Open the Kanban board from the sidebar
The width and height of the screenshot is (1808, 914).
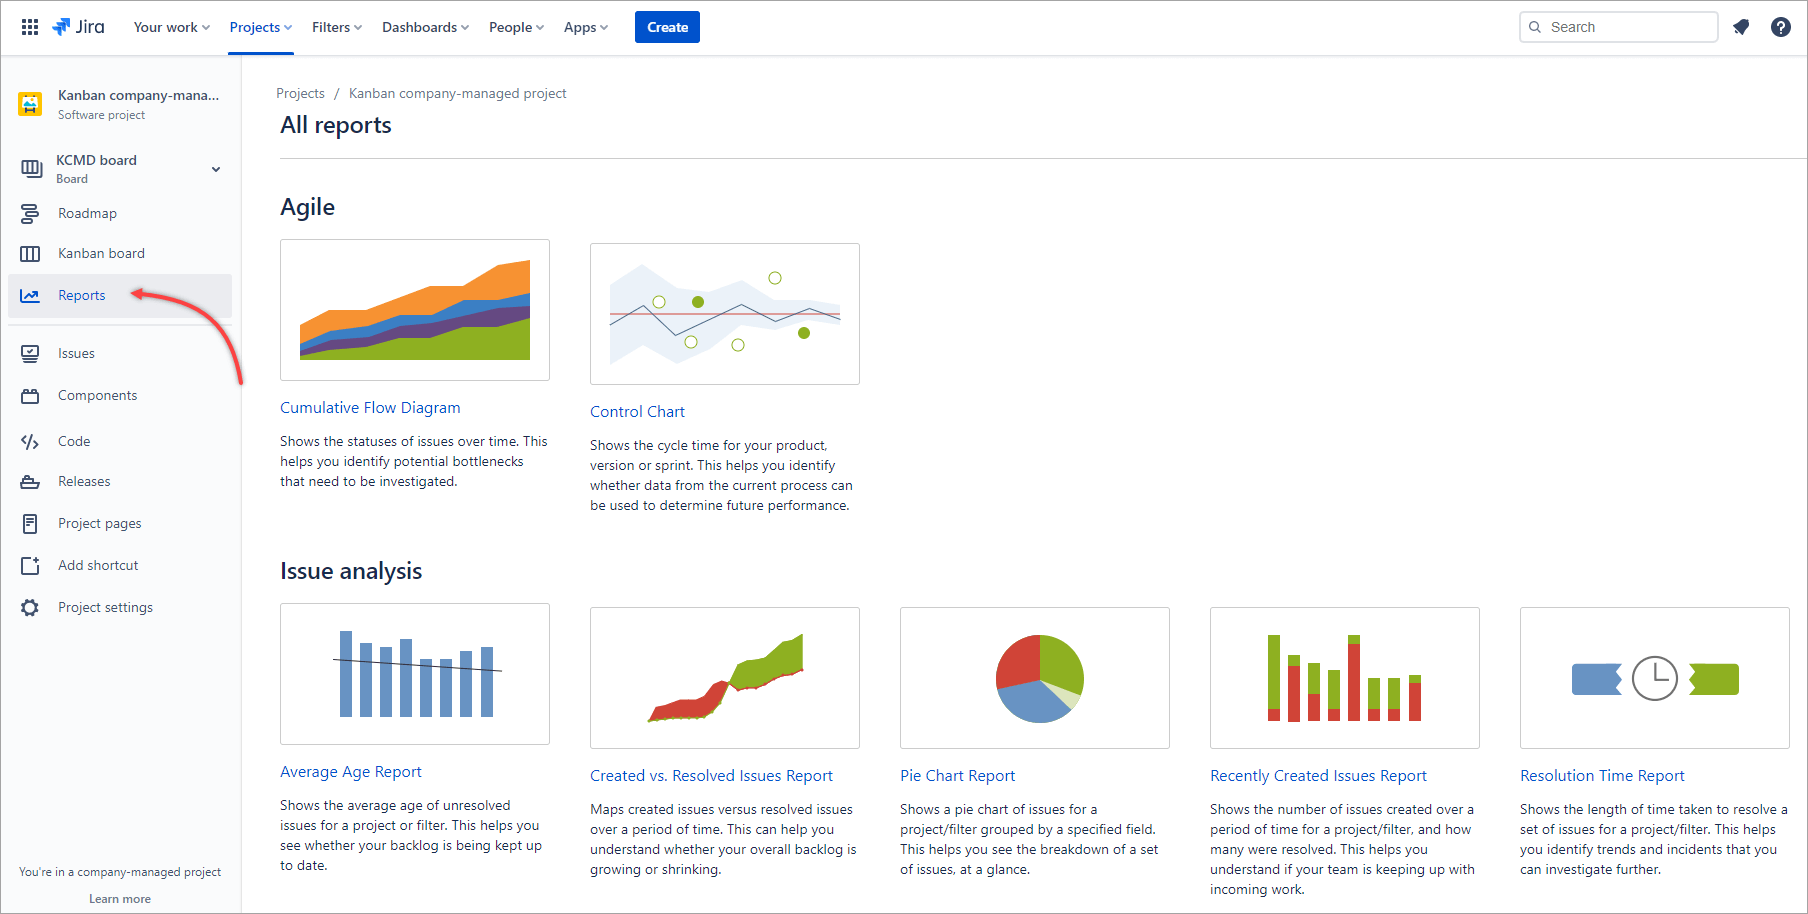(31, 252)
